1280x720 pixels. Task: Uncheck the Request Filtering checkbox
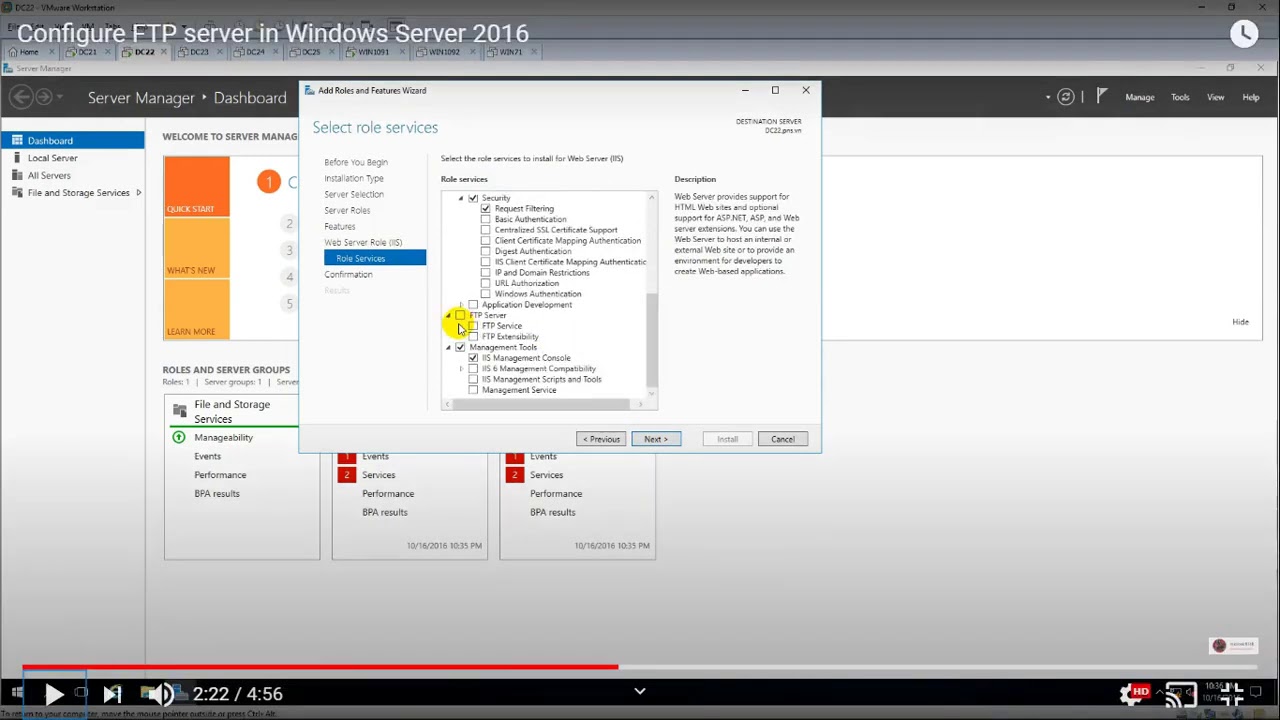(486, 209)
